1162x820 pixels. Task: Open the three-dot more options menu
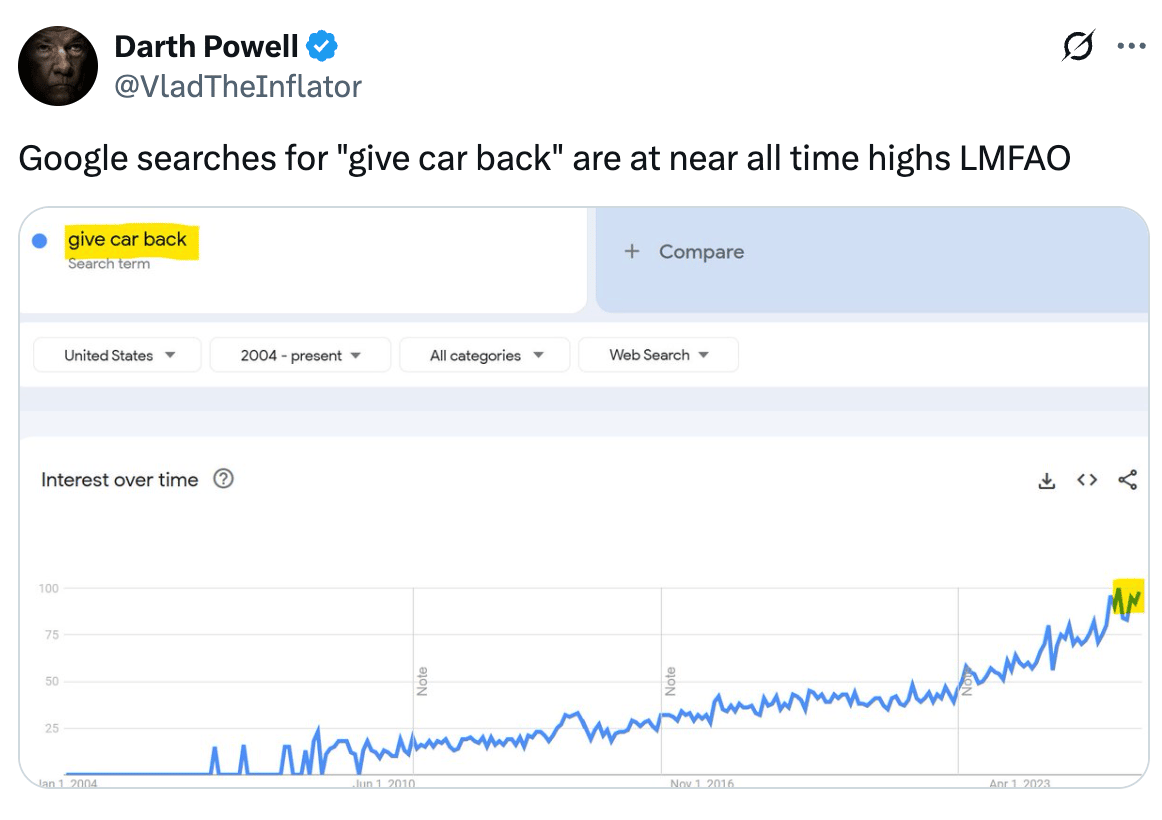[x=1131, y=46]
